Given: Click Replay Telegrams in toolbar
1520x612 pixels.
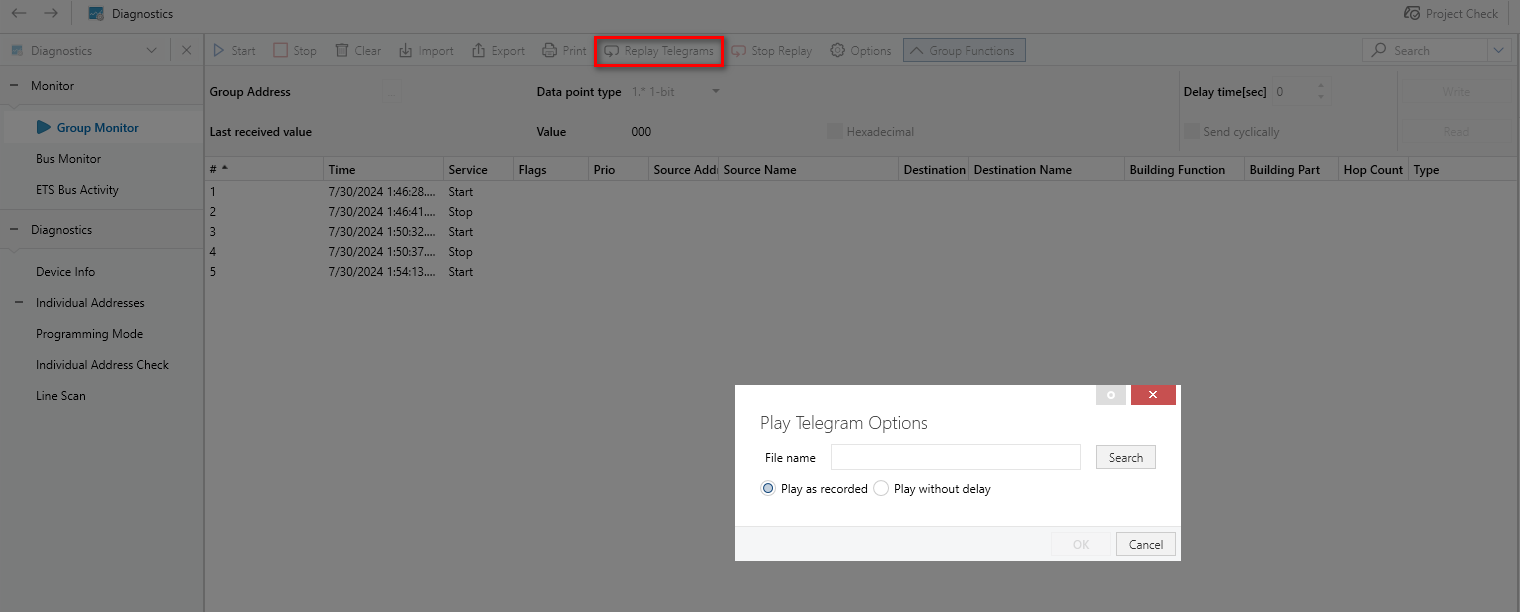Looking at the screenshot, I should (659, 50).
